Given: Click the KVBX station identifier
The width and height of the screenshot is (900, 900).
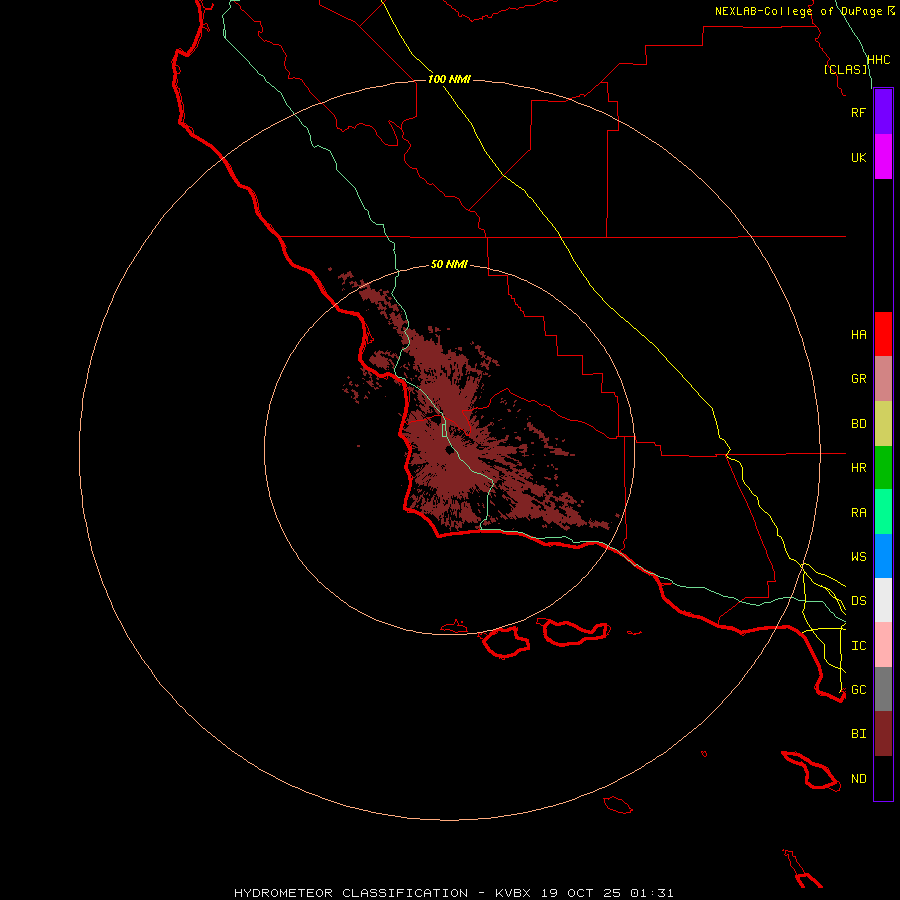Looking at the screenshot, I should [513, 893].
